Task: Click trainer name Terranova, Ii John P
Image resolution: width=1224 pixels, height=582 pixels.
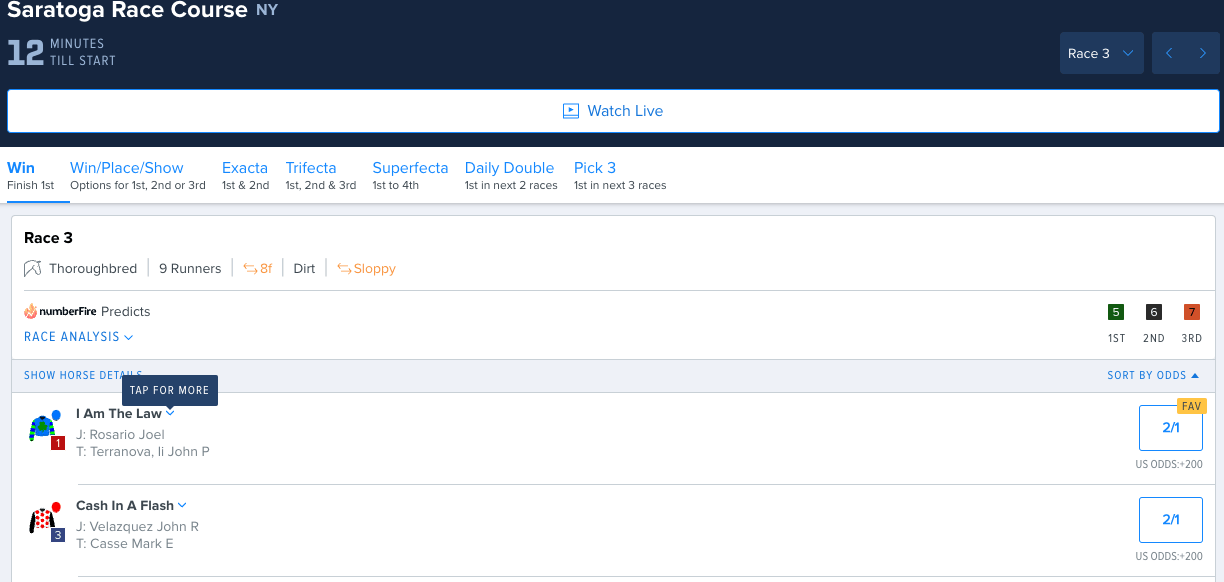Action: (x=143, y=452)
